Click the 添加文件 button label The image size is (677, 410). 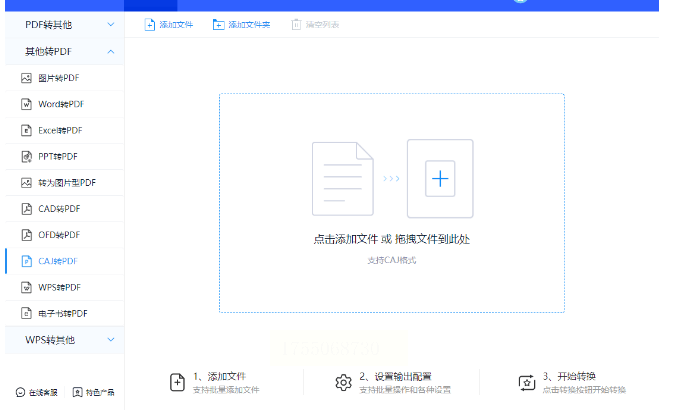[x=176, y=25]
